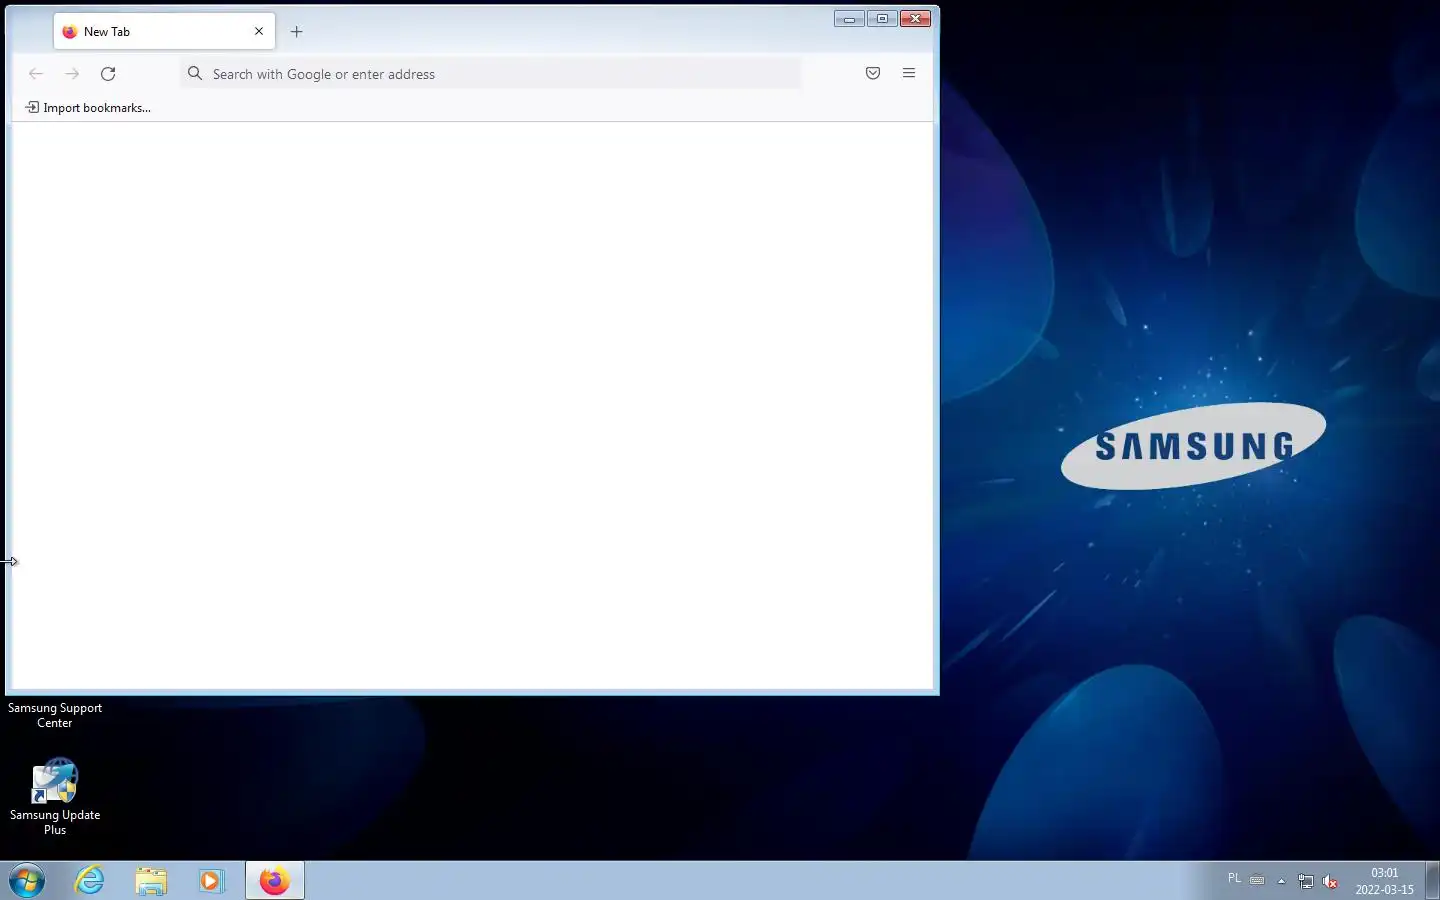Open the Save to Pocket icon
1440x900 pixels.
(873, 73)
